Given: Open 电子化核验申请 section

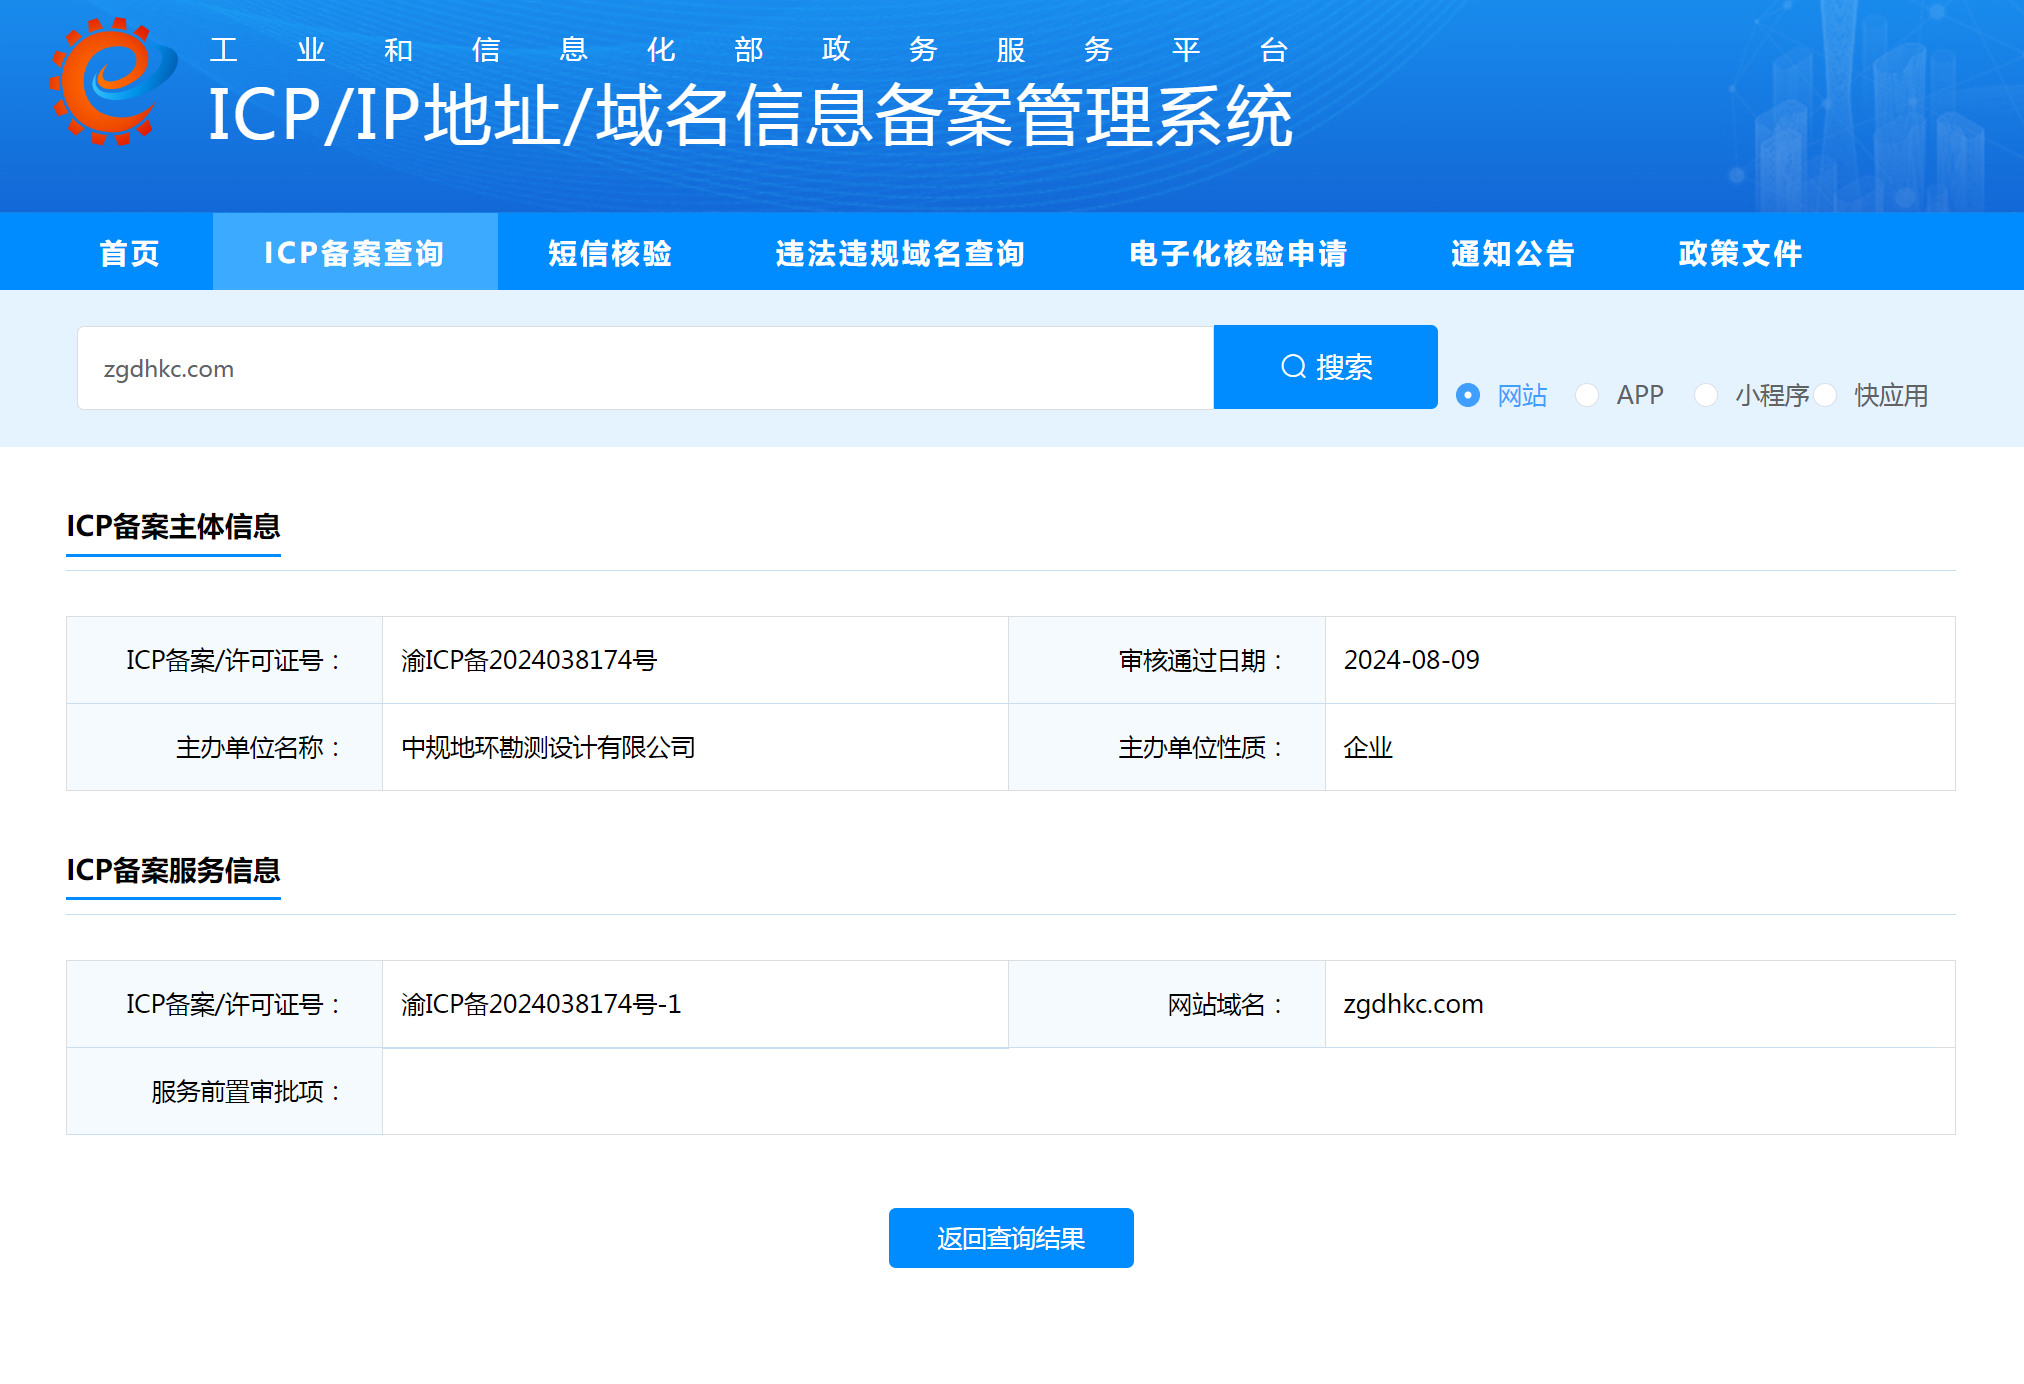Looking at the screenshot, I should point(1238,253).
